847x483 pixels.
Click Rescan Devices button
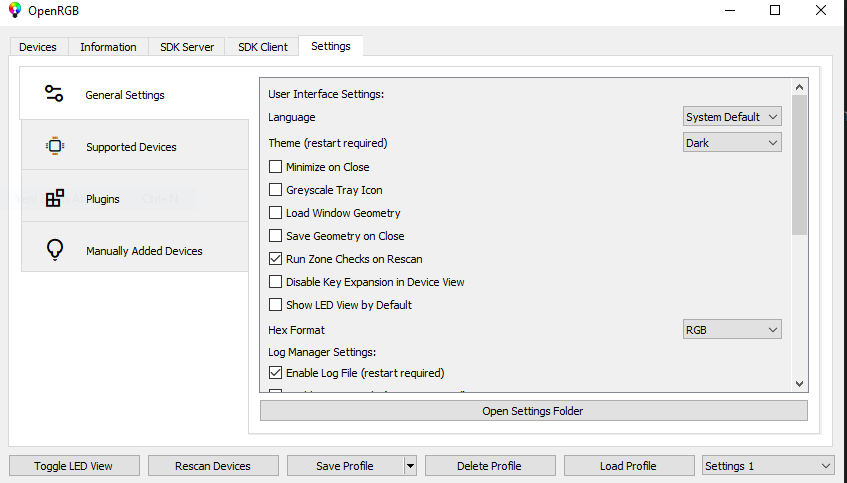pos(213,466)
